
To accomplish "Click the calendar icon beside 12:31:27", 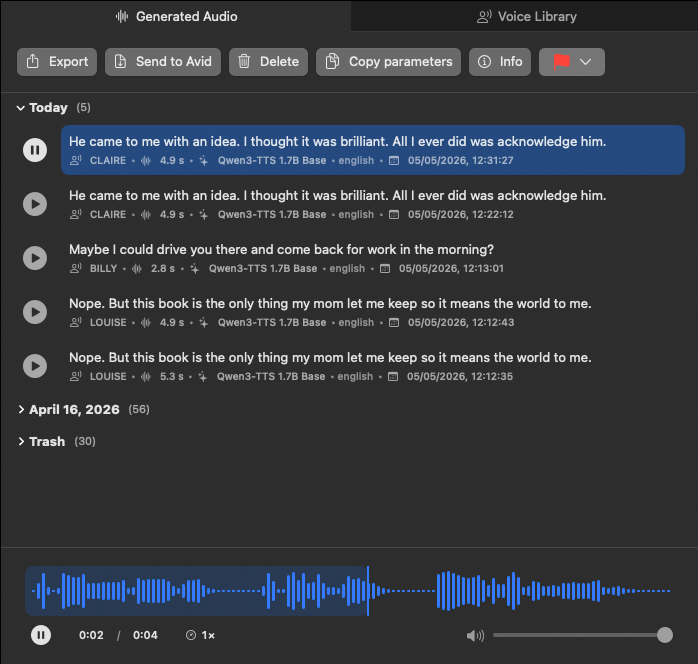I will tap(394, 160).
